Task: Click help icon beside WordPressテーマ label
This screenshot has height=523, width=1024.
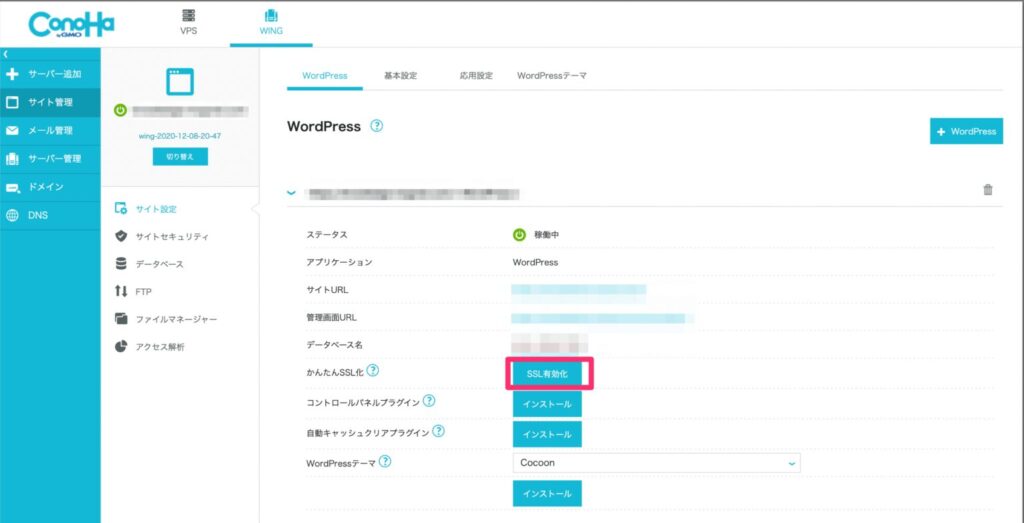Action: 385,462
